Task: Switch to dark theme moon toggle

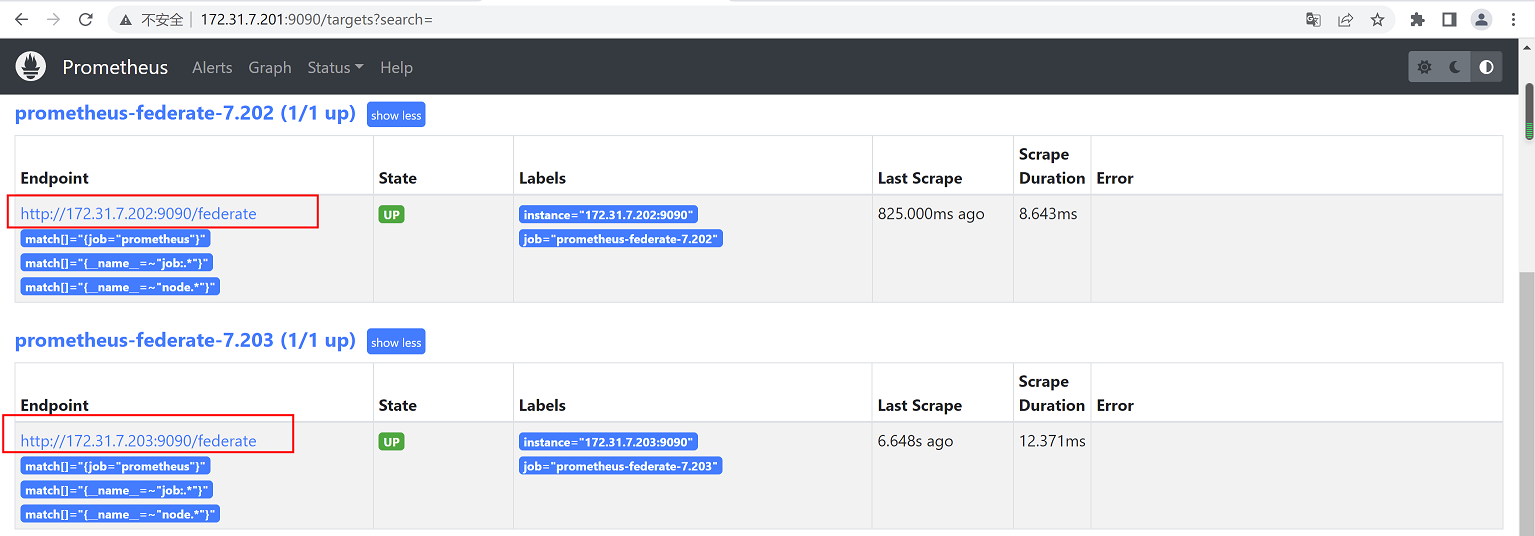Action: click(1455, 67)
